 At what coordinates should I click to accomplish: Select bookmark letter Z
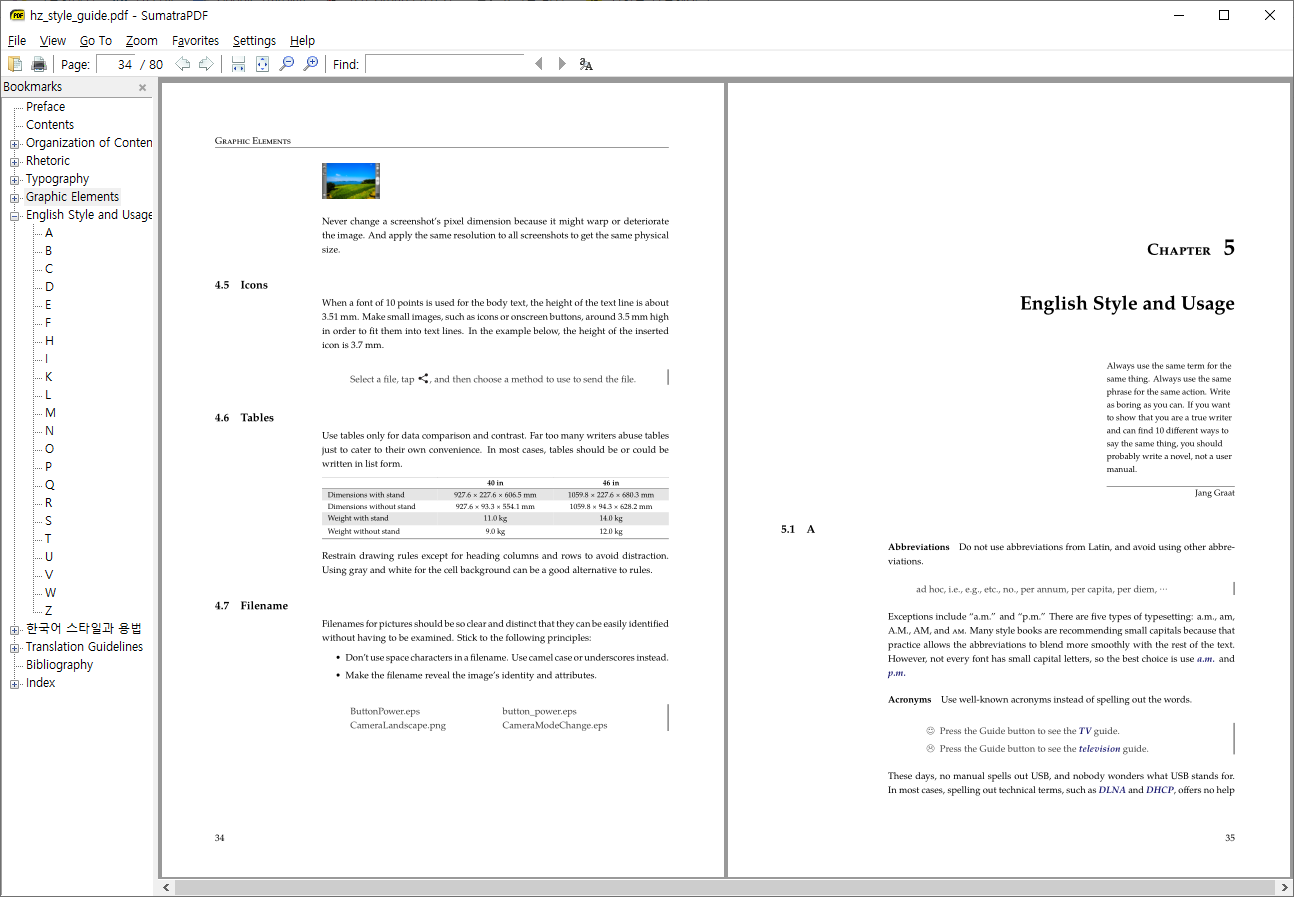pyautogui.click(x=48, y=611)
